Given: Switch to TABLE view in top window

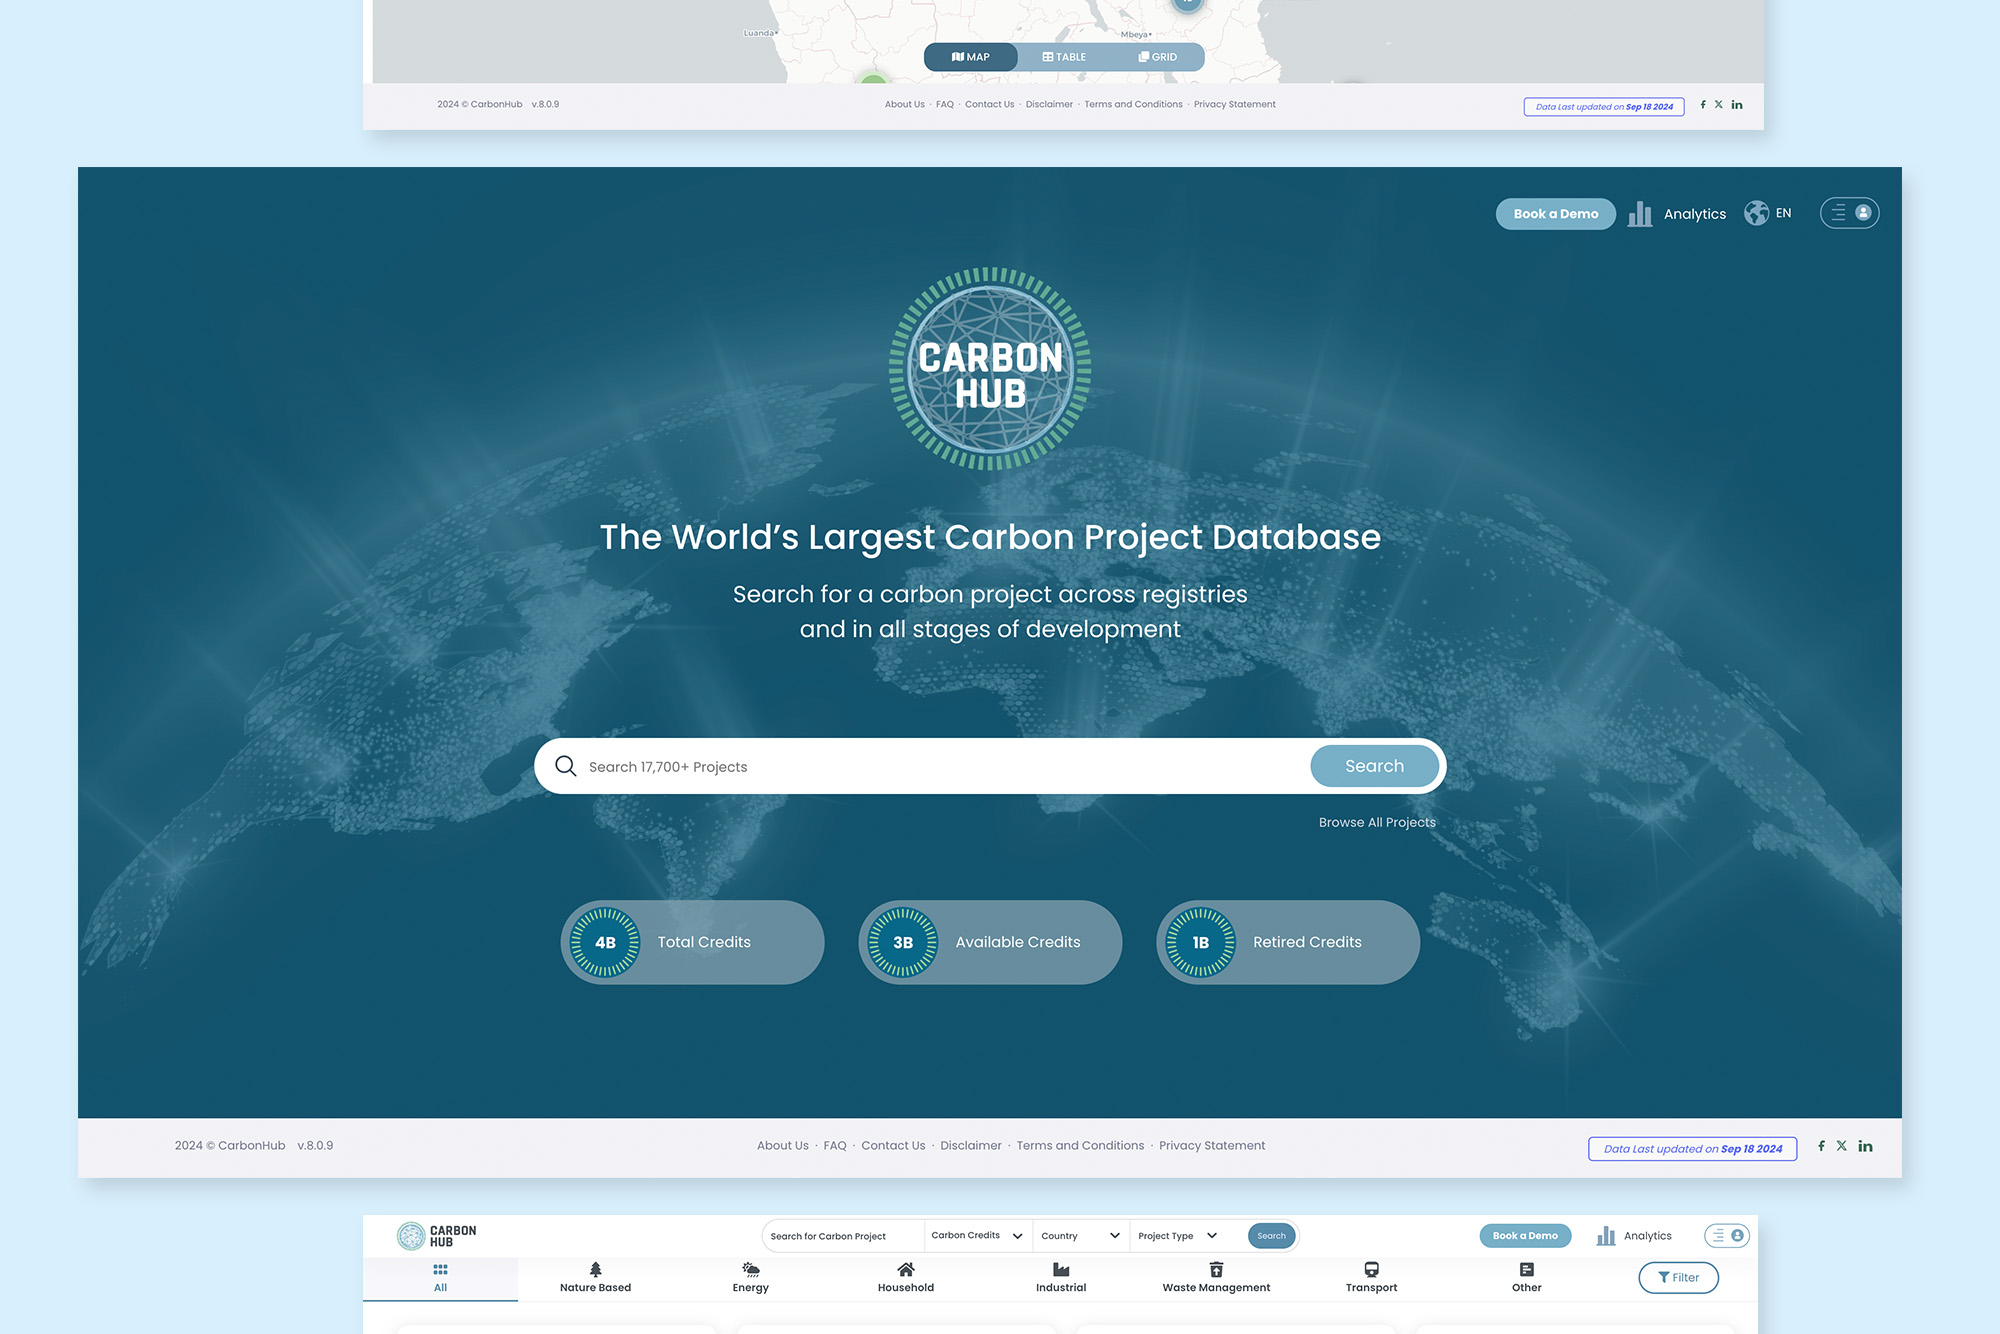Looking at the screenshot, I should click(1064, 57).
